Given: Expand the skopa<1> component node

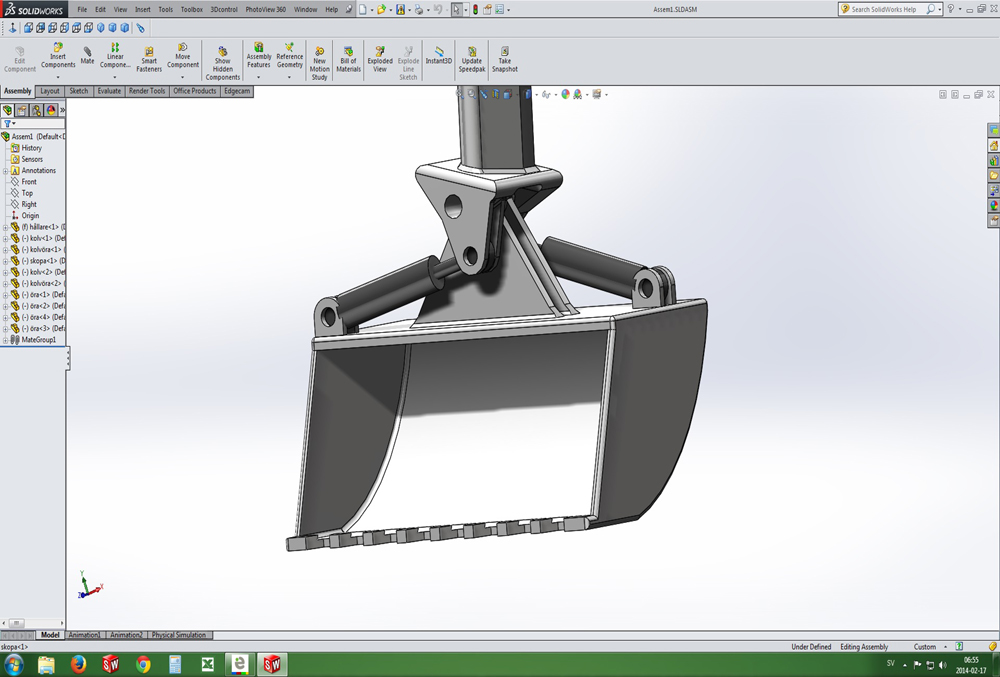Looking at the screenshot, I should coord(5,261).
